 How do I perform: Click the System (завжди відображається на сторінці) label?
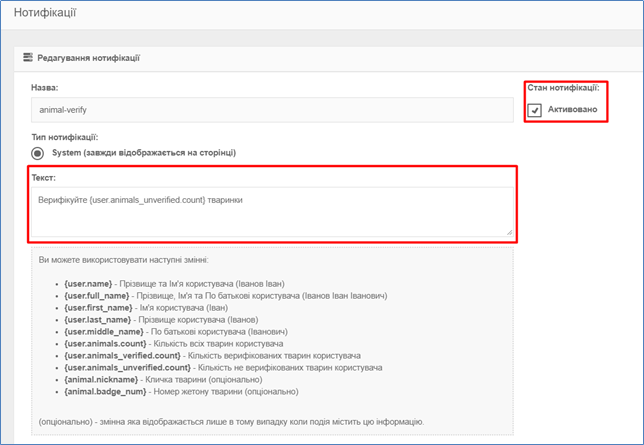pyautogui.click(x=144, y=153)
